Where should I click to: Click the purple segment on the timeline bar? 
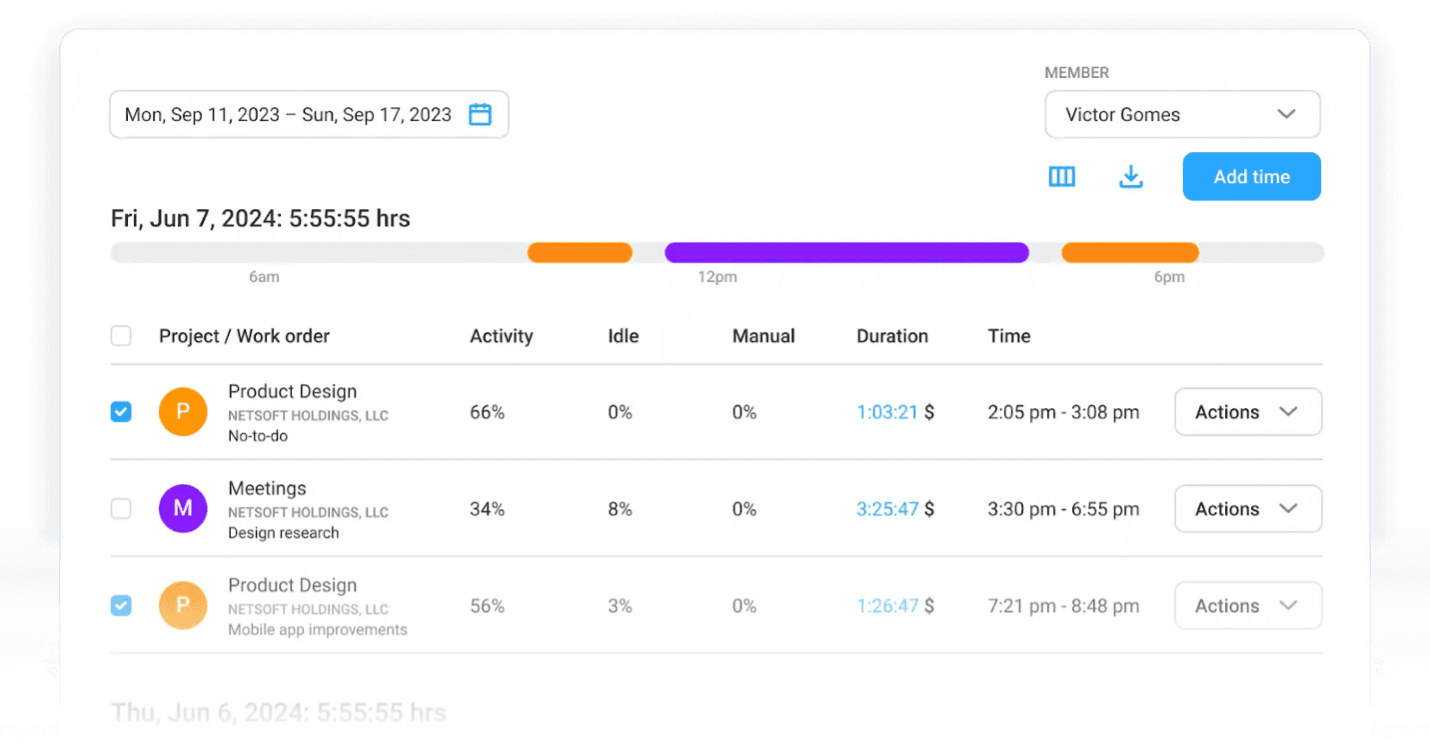pyautogui.click(x=846, y=253)
